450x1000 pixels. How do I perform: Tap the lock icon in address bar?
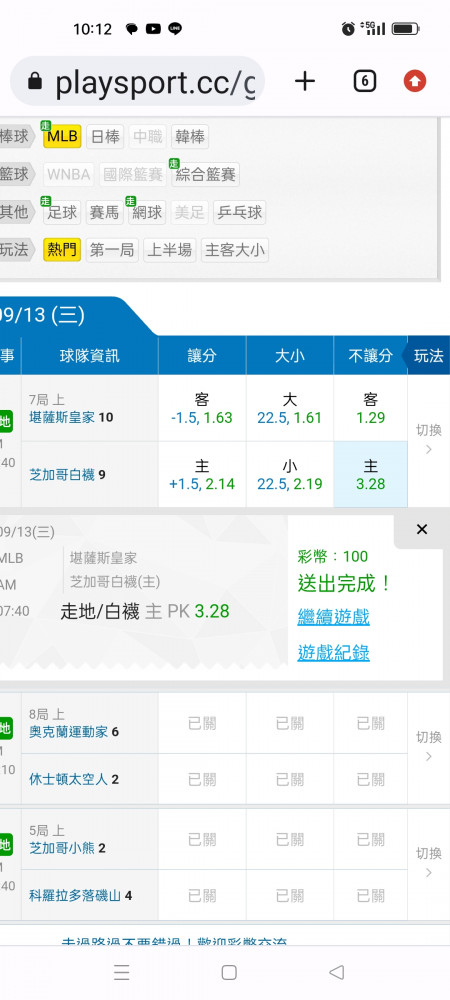point(35,81)
